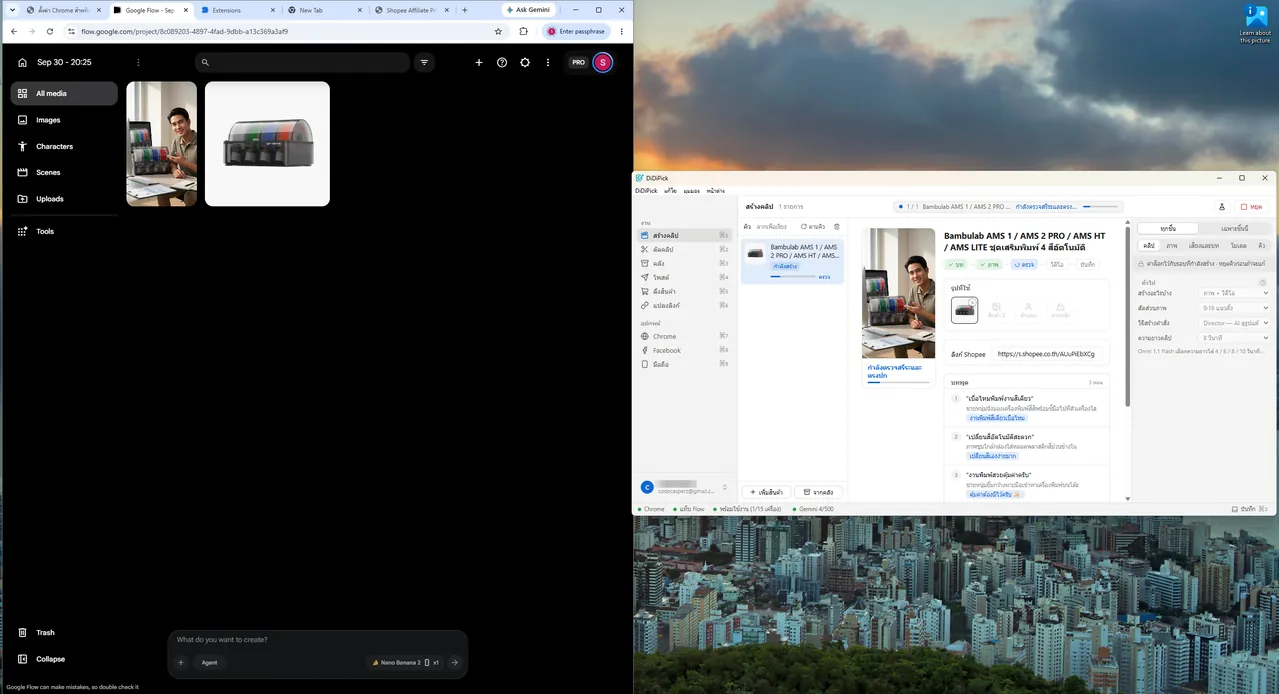This screenshot has height=694, width=1279.
Task: Toggle the ภาพ step chip
Action: (990, 265)
